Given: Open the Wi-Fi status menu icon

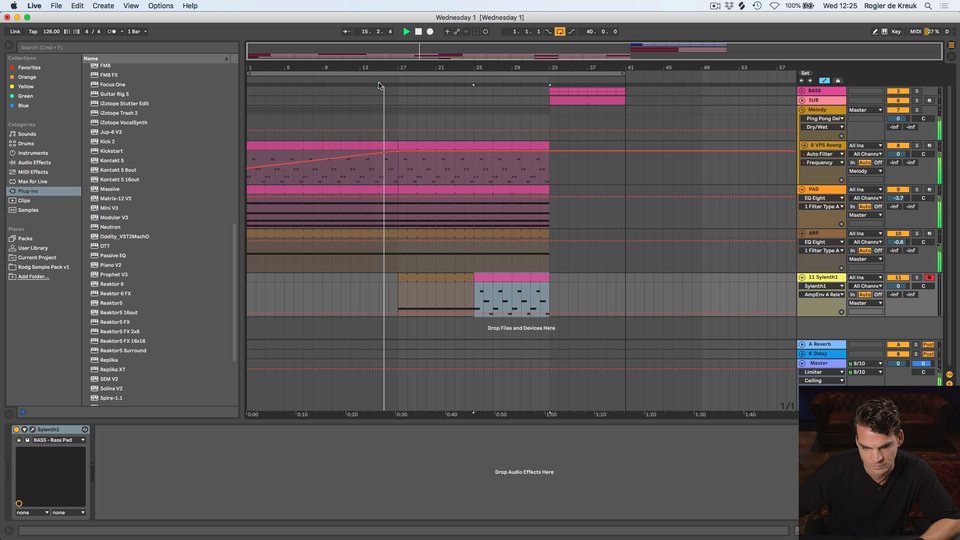Looking at the screenshot, I should (774, 6).
